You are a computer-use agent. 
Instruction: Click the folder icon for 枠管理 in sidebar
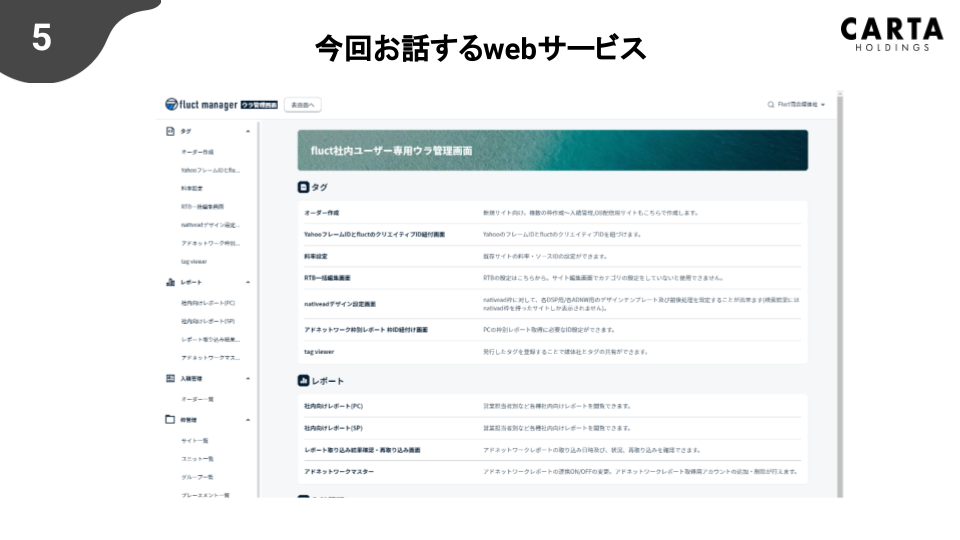coord(170,419)
